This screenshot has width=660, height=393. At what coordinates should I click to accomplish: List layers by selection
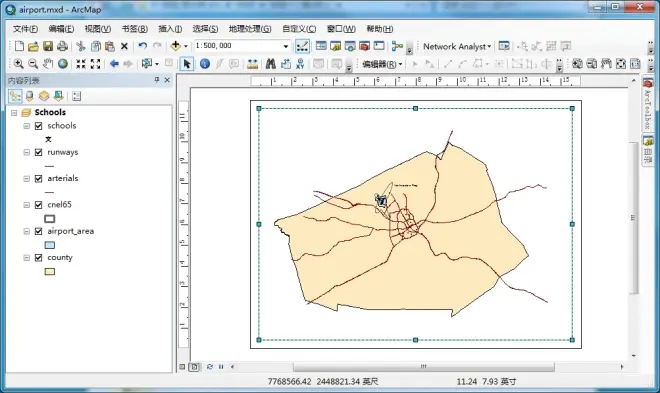[58, 96]
